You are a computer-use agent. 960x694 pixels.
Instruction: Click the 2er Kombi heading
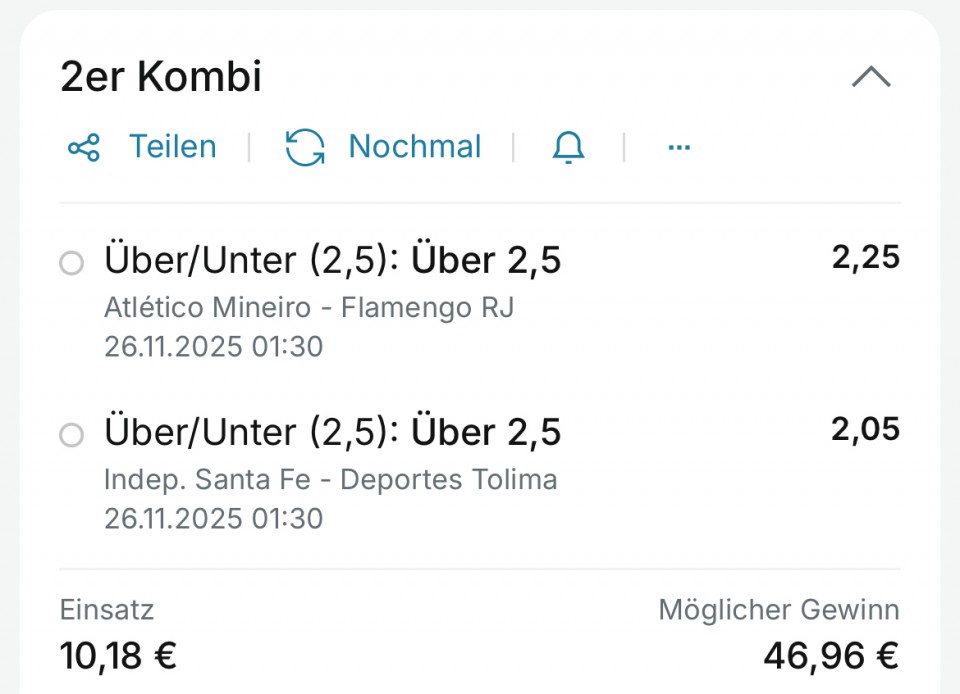161,77
